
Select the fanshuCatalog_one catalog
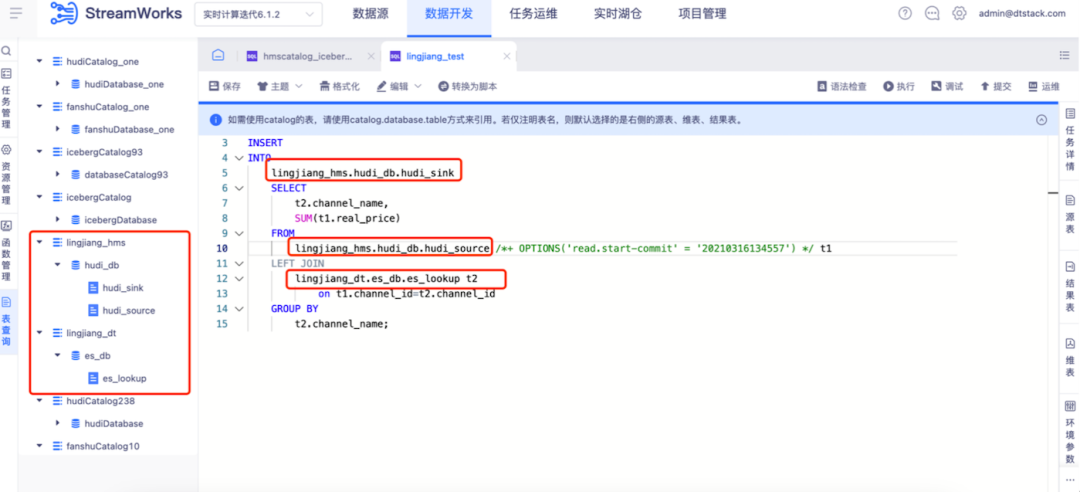107,107
